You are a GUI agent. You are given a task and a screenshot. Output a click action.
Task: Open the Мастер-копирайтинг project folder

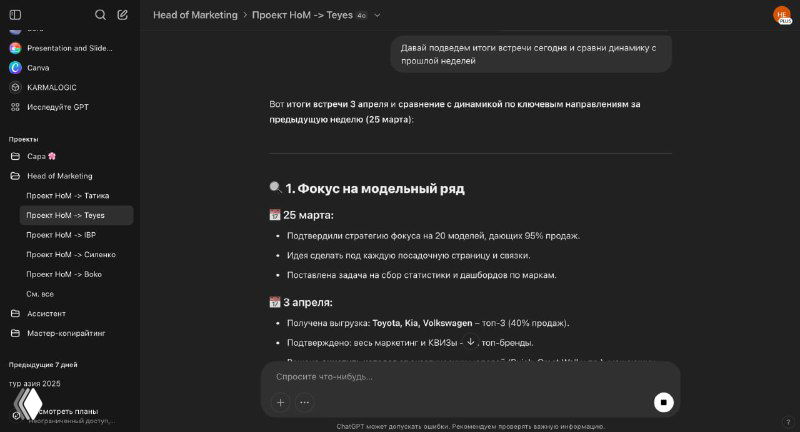click(x=66, y=333)
